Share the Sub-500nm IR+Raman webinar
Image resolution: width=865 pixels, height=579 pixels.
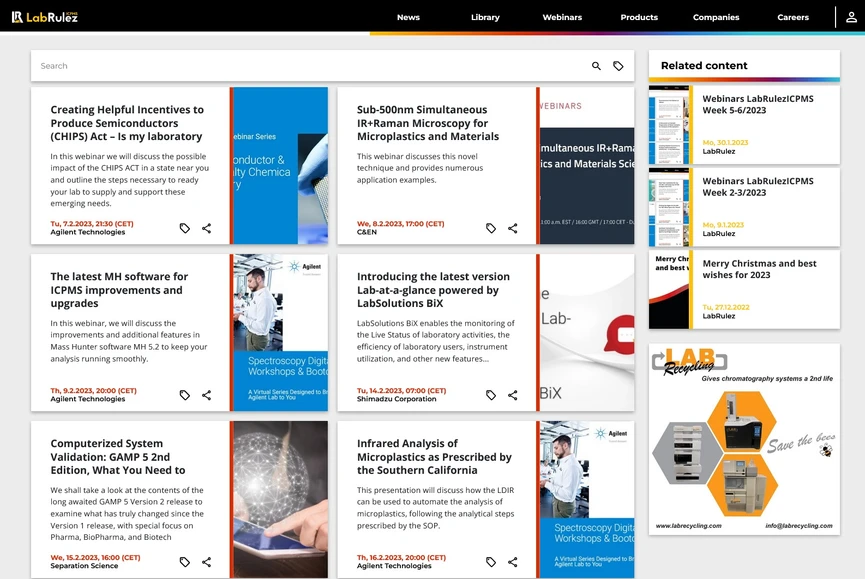point(512,228)
